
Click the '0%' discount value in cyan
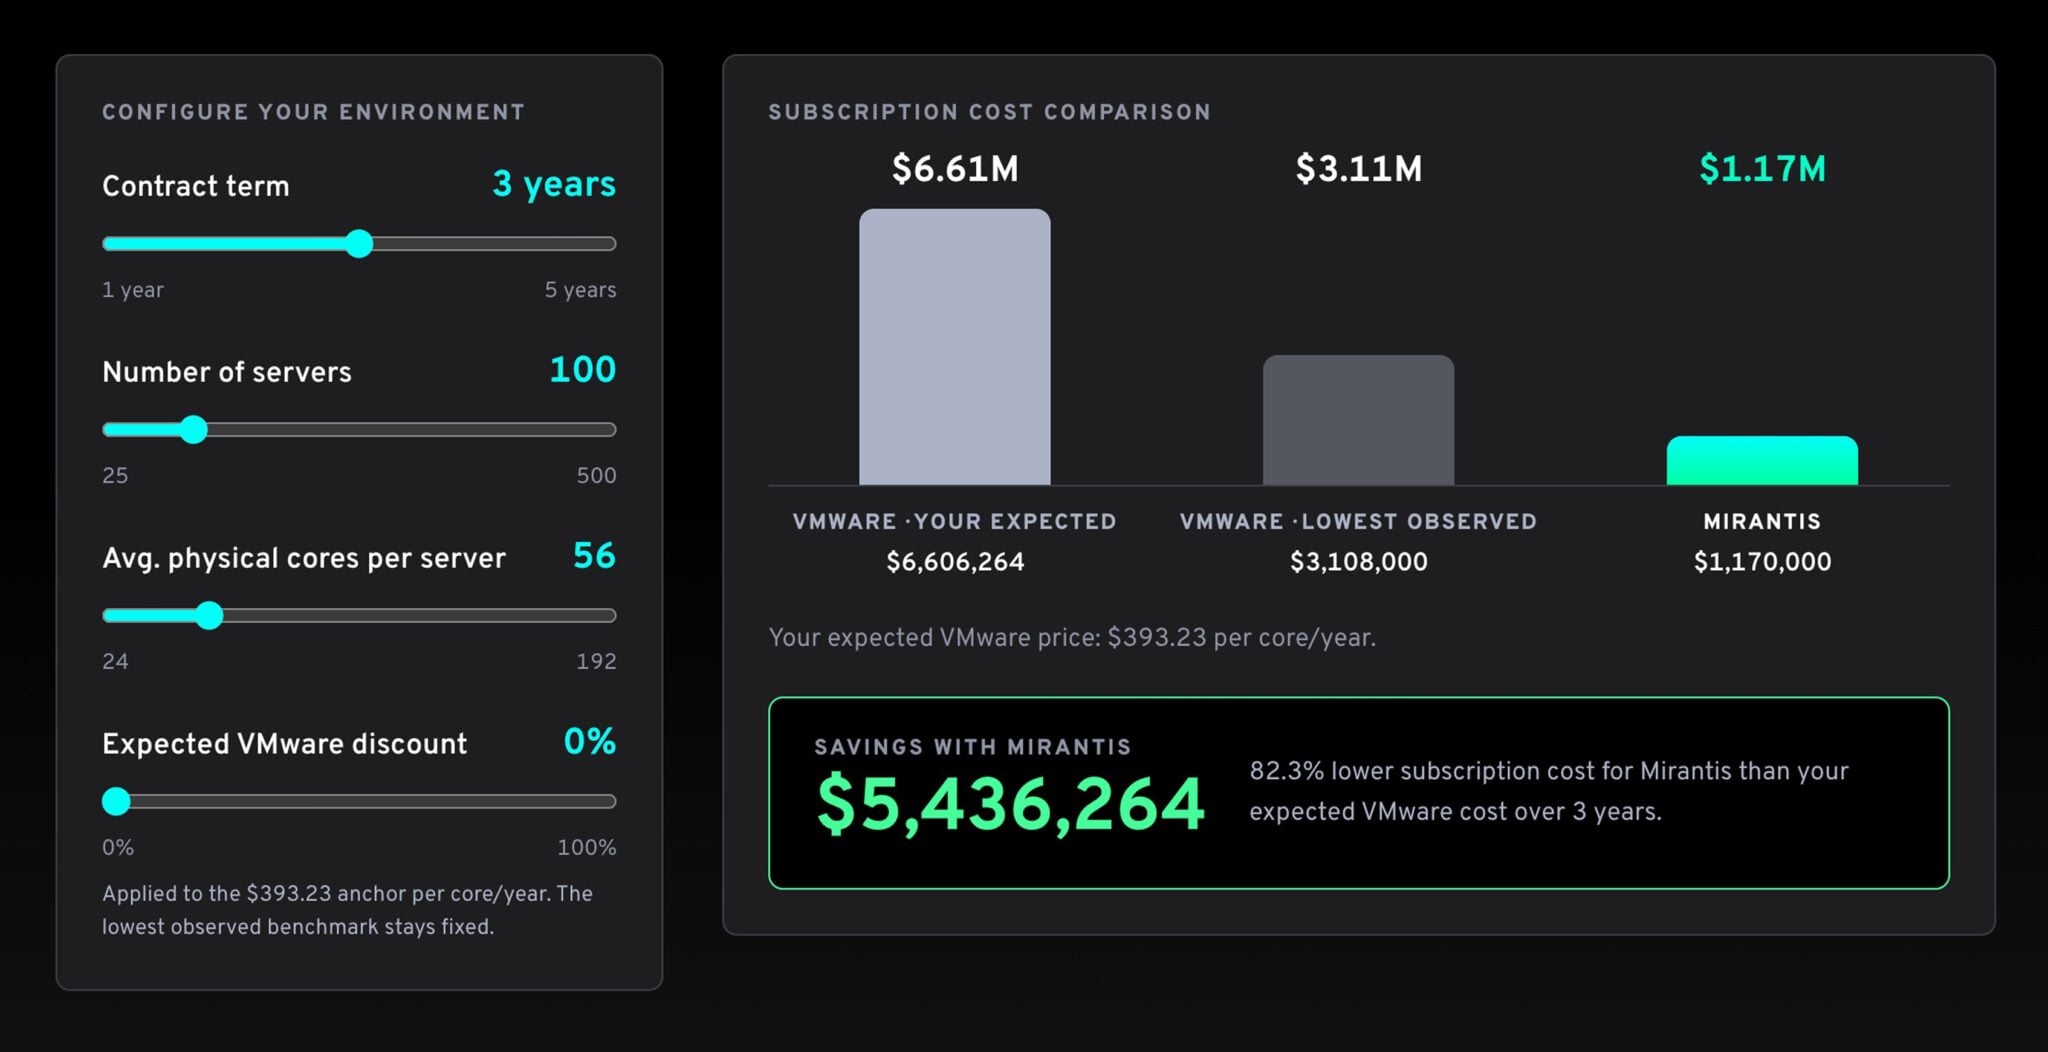coord(589,741)
